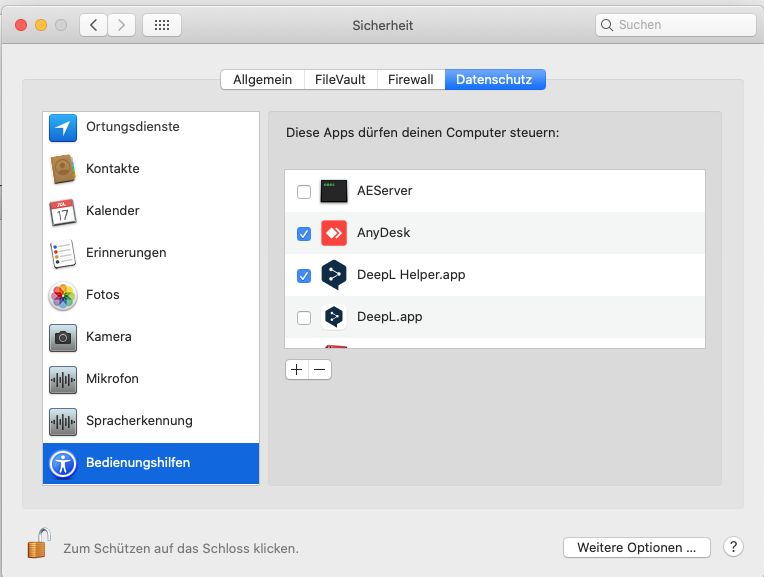Select the Kamera icon in sidebar
This screenshot has height=577, width=764.
[63, 337]
